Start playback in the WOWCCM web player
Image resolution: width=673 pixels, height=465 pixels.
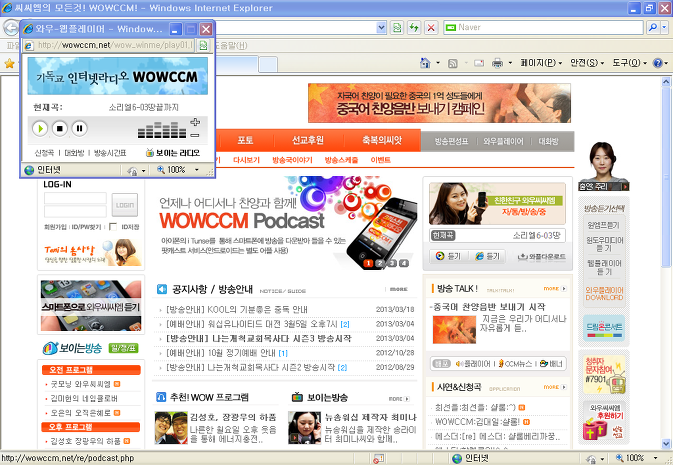point(40,128)
